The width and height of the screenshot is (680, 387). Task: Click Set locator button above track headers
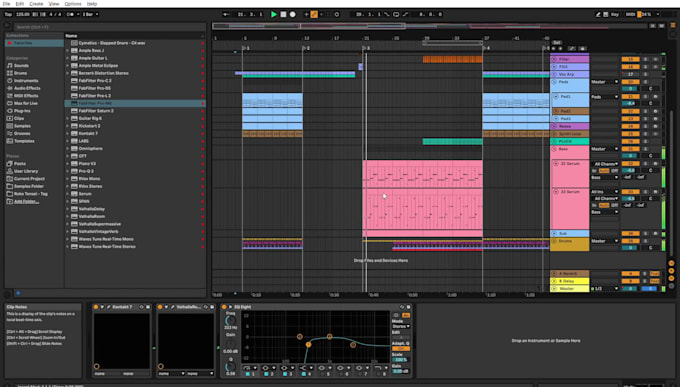tap(557, 43)
